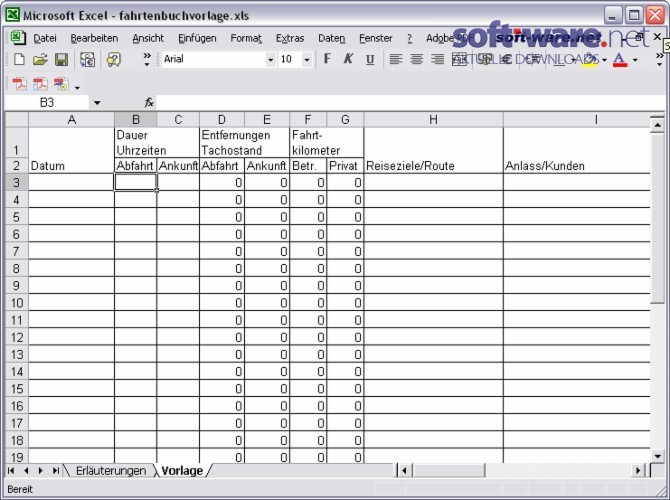This screenshot has width=670, height=500.
Task: Go to previous sheet tab arrow
Action: 26,471
